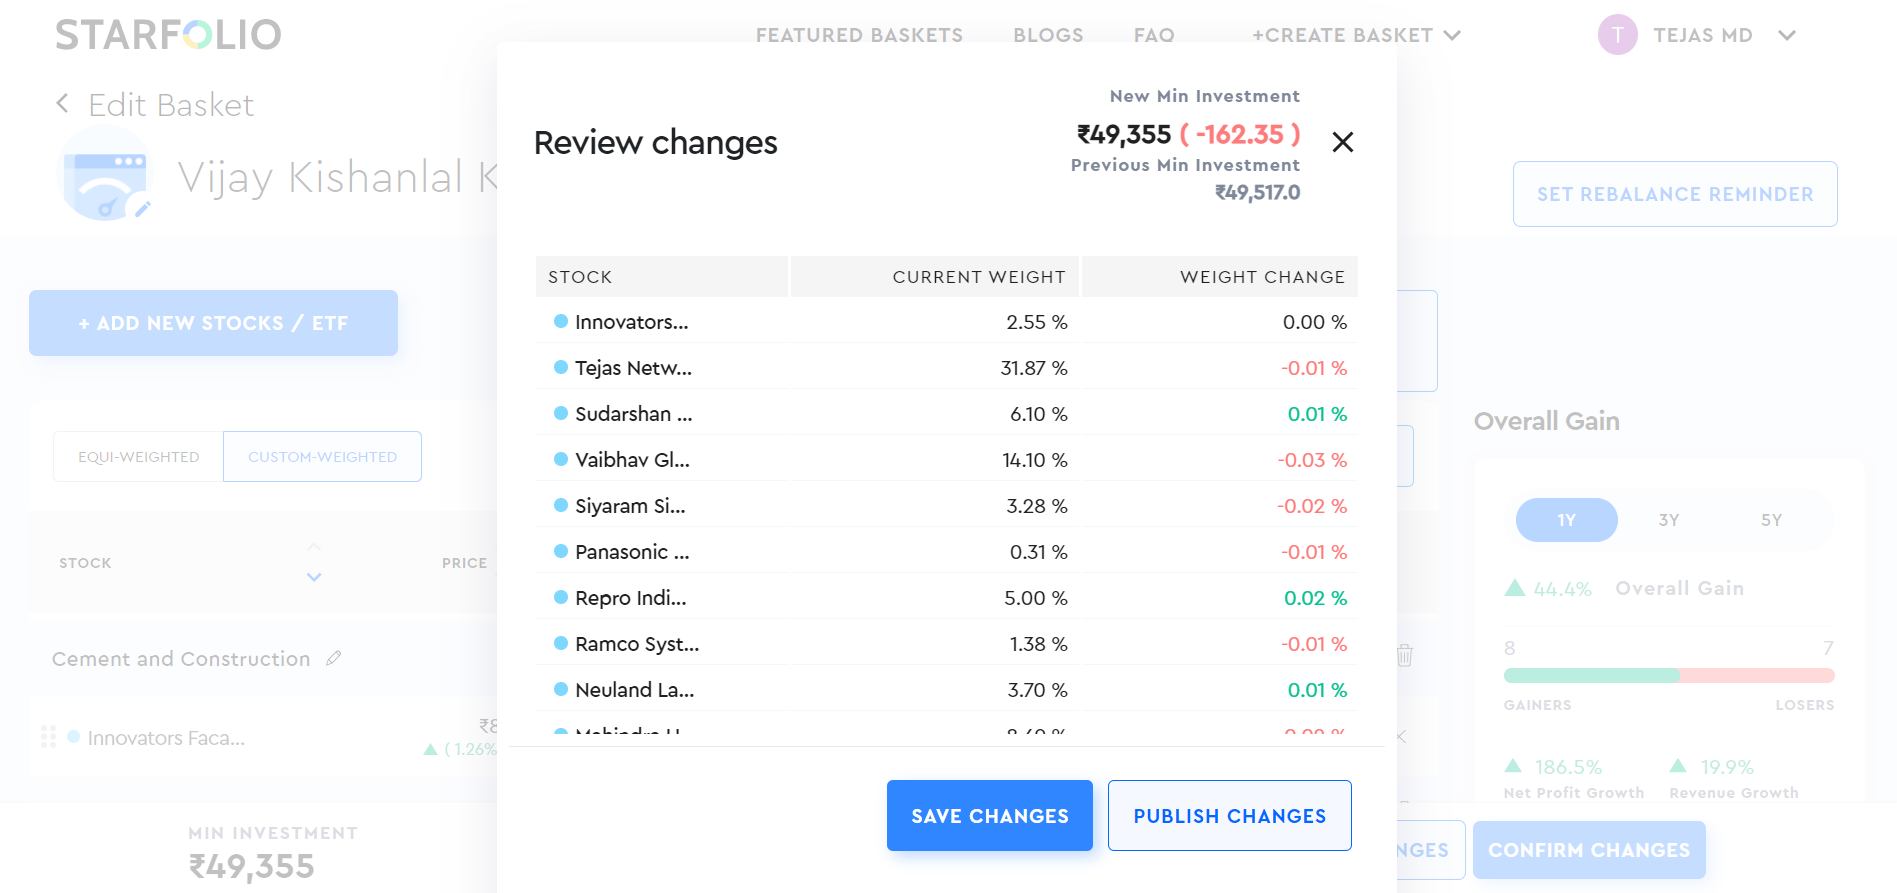The width and height of the screenshot is (1897, 893).
Task: Sort stock column ascending arrow
Action: pos(314,547)
